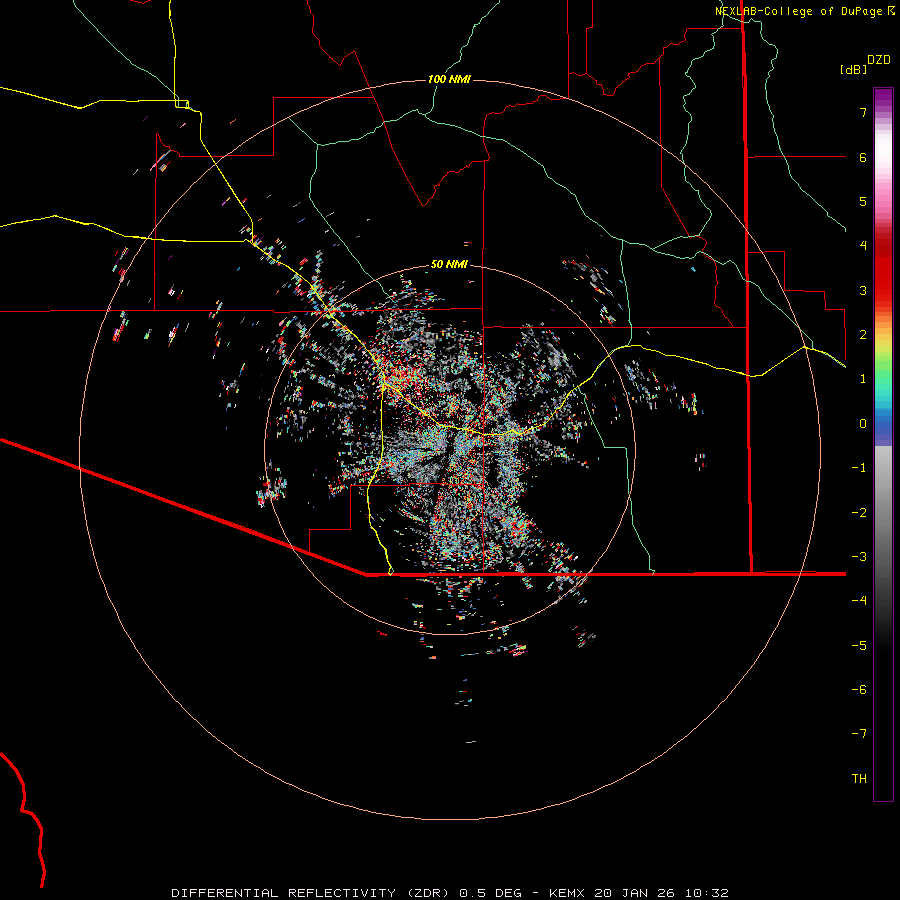The height and width of the screenshot is (900, 900).
Task: Click the -5 value on the scale
Action: click(859, 645)
